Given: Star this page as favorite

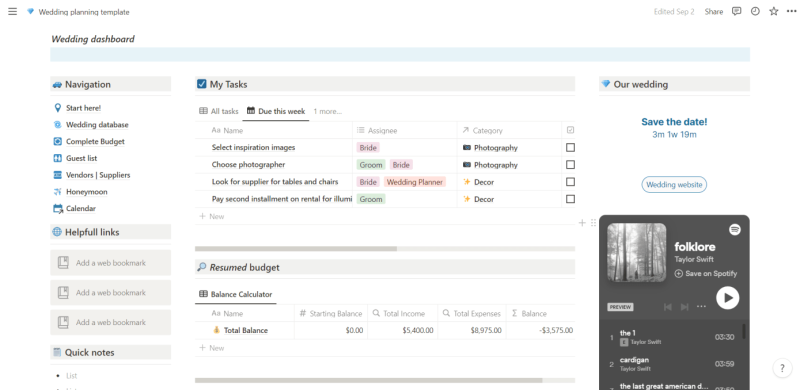Looking at the screenshot, I should pyautogui.click(x=774, y=11).
